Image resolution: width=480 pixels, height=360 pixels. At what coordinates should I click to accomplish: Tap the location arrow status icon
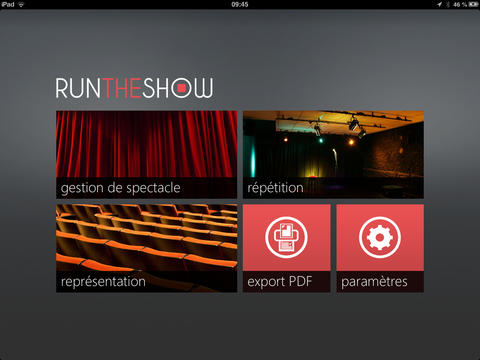click(439, 4)
